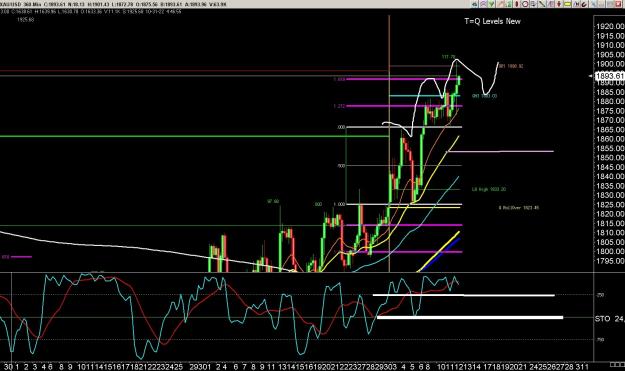Screen dimensions: 625x371
Task: Click the current price tag 1893.61
Action: (x=609, y=76)
